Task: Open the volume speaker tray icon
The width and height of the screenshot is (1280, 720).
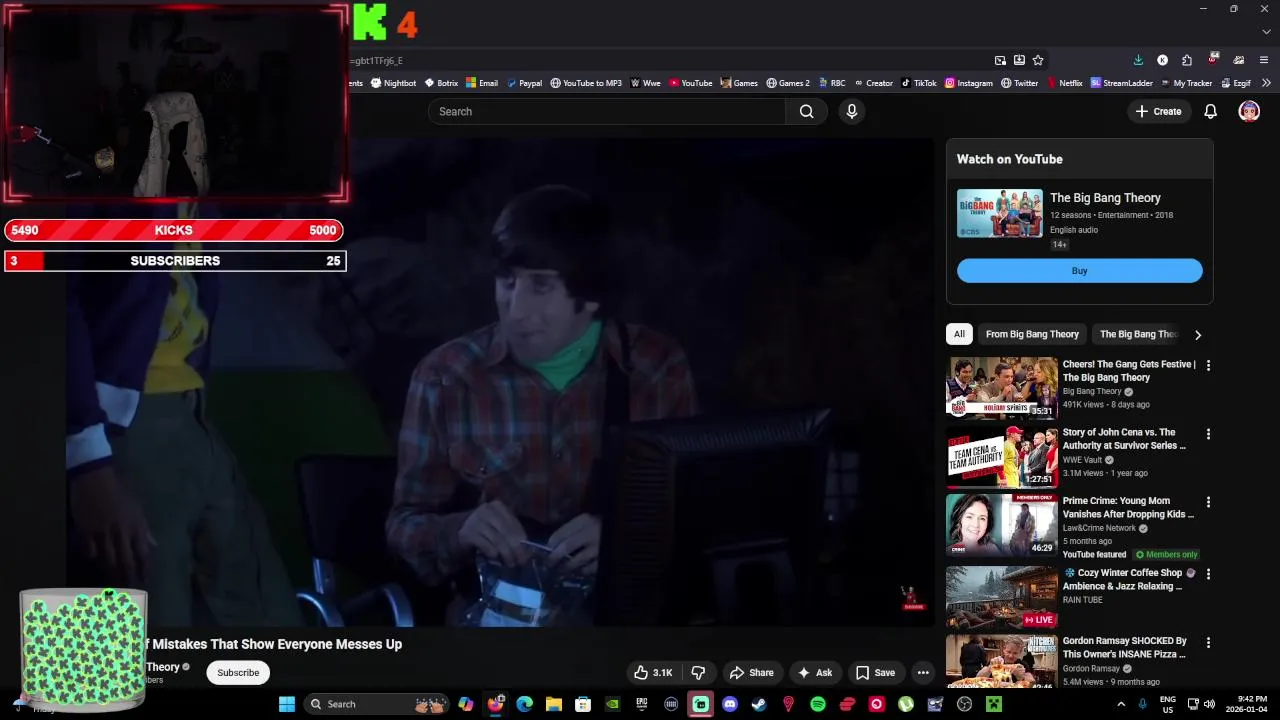Action: click(x=1208, y=704)
